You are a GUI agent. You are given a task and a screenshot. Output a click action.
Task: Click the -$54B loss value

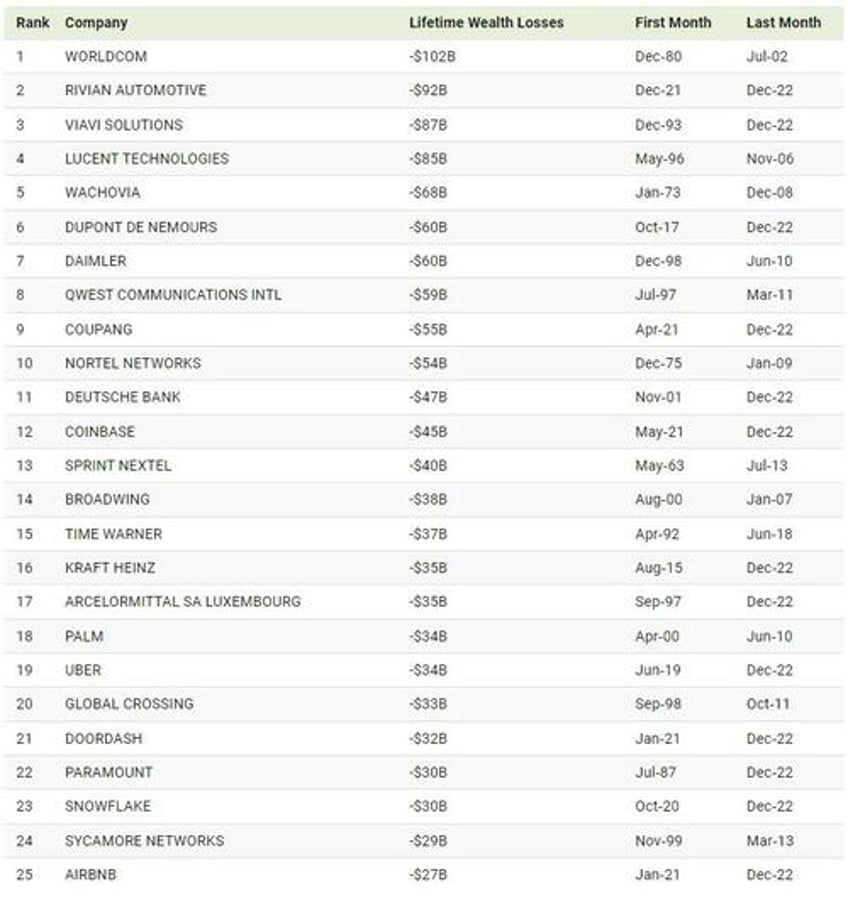tap(428, 363)
